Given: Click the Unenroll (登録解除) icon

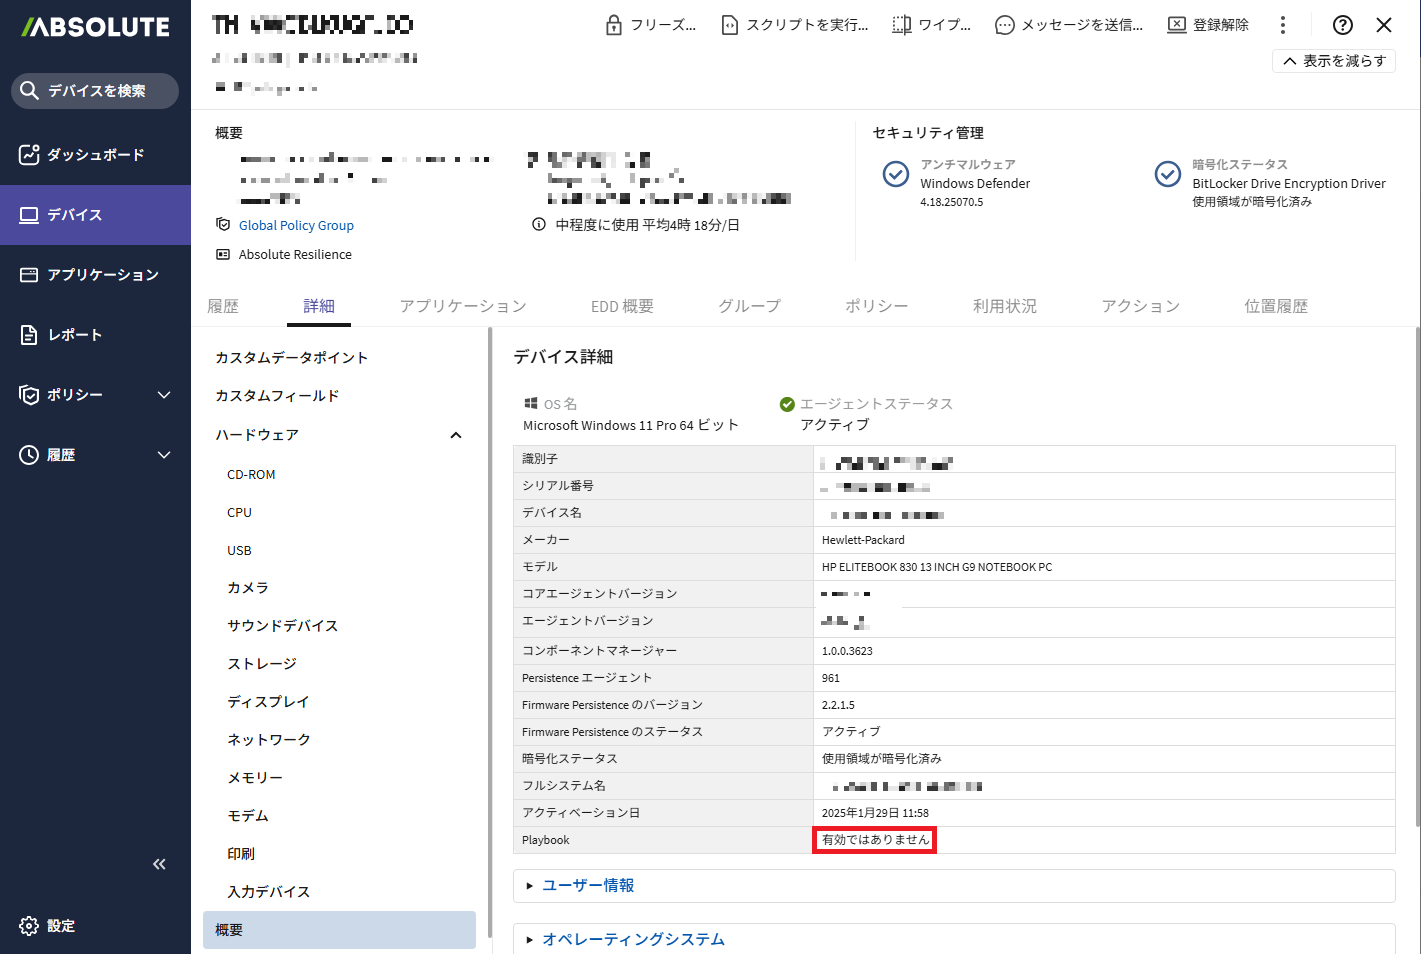Looking at the screenshot, I should [1177, 25].
